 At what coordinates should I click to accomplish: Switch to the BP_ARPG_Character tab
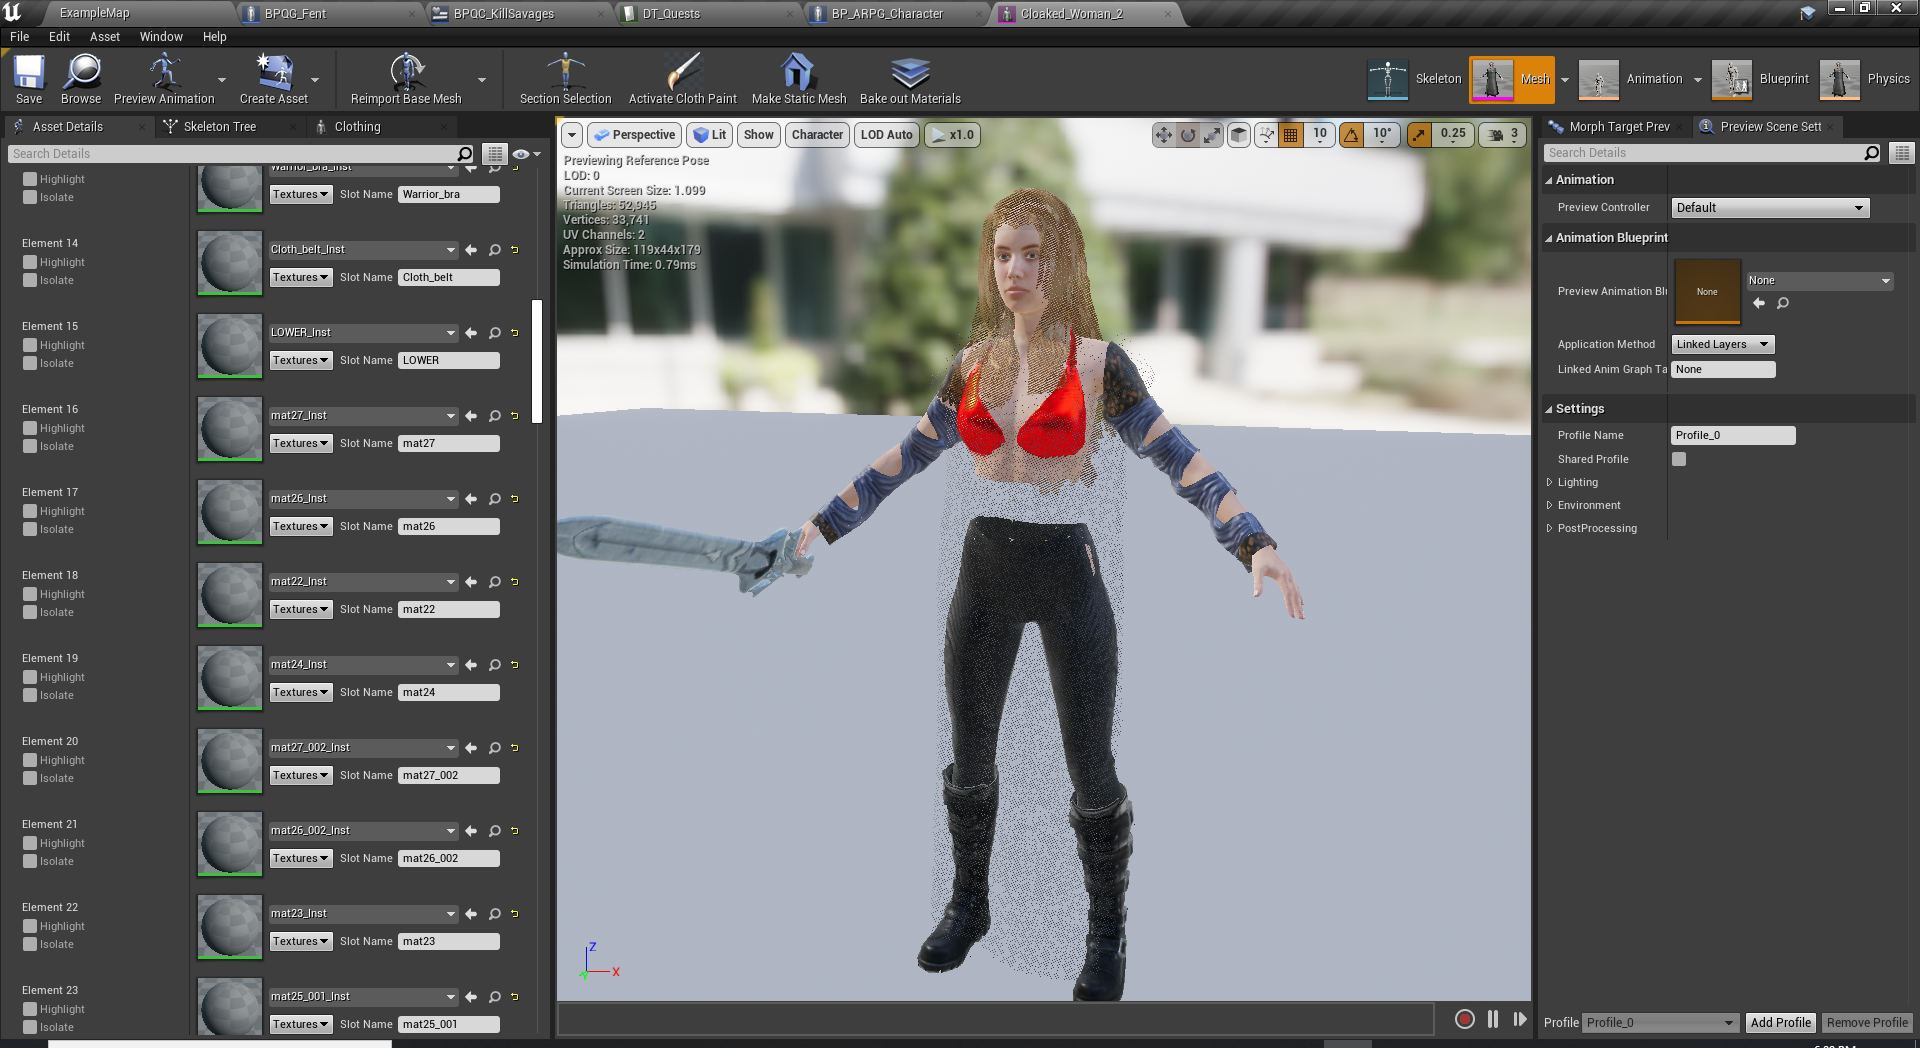point(887,14)
